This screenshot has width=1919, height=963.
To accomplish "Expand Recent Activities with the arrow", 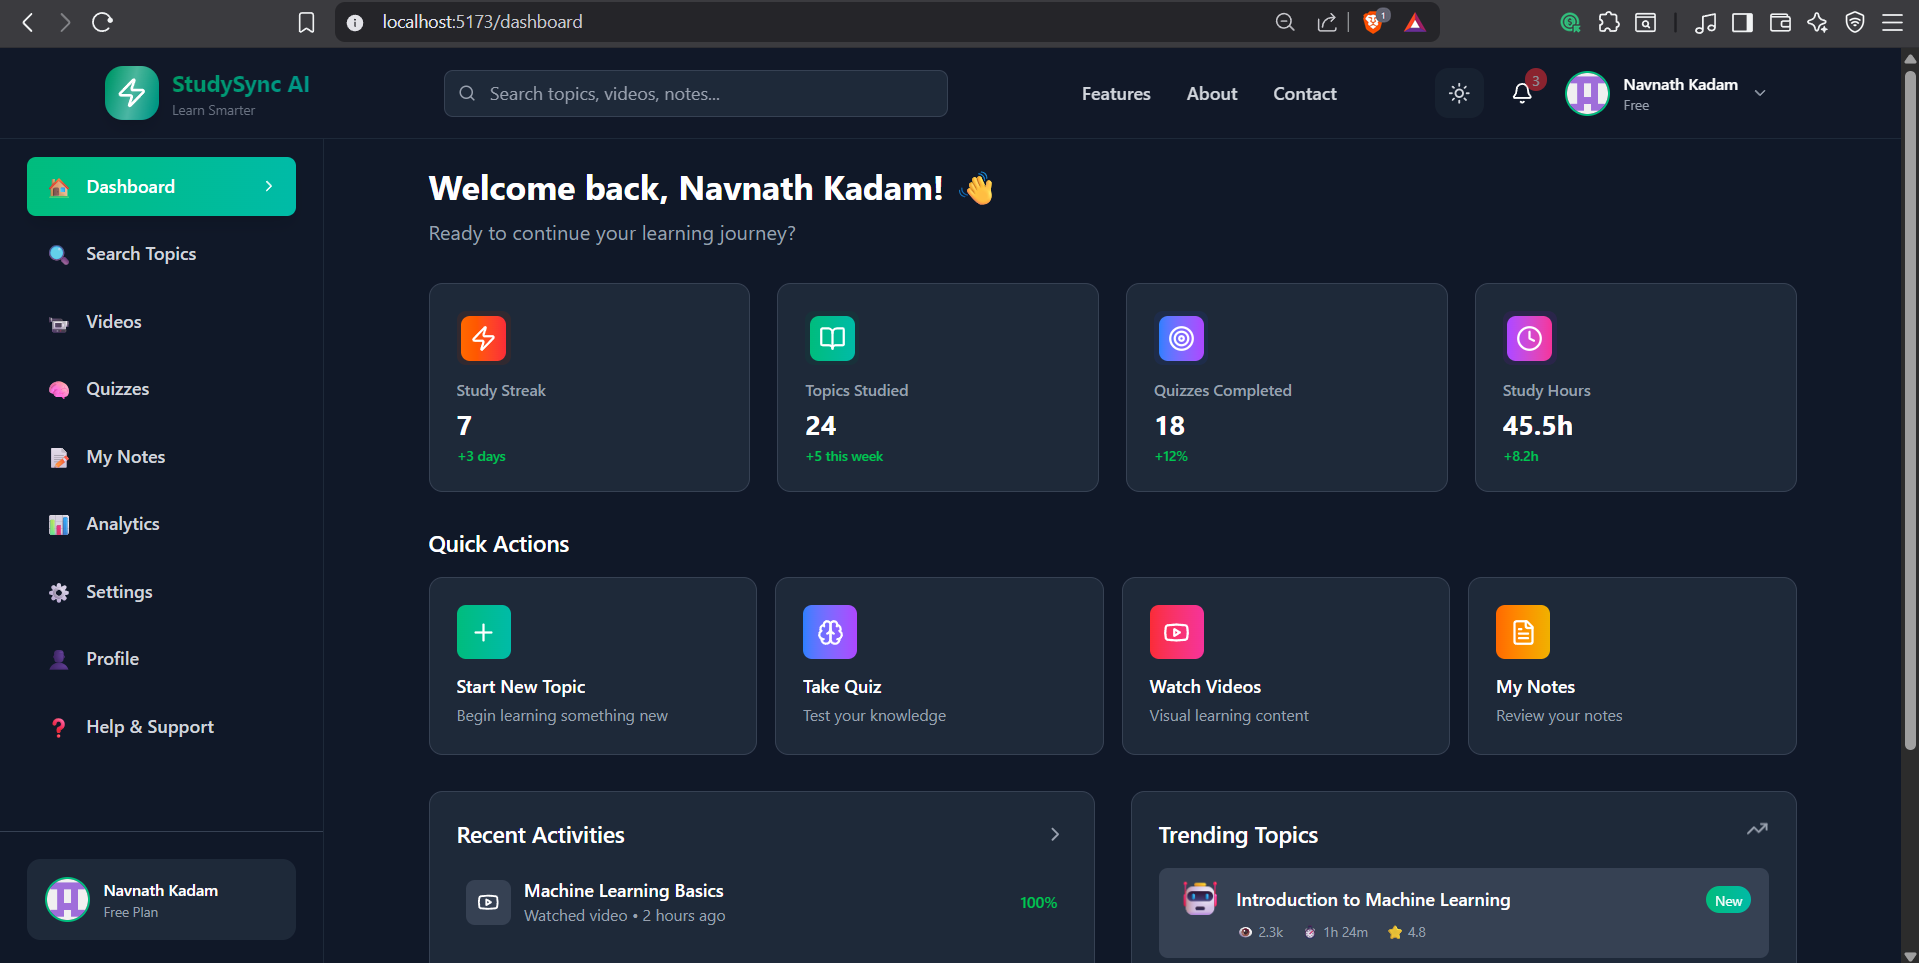I will point(1055,834).
